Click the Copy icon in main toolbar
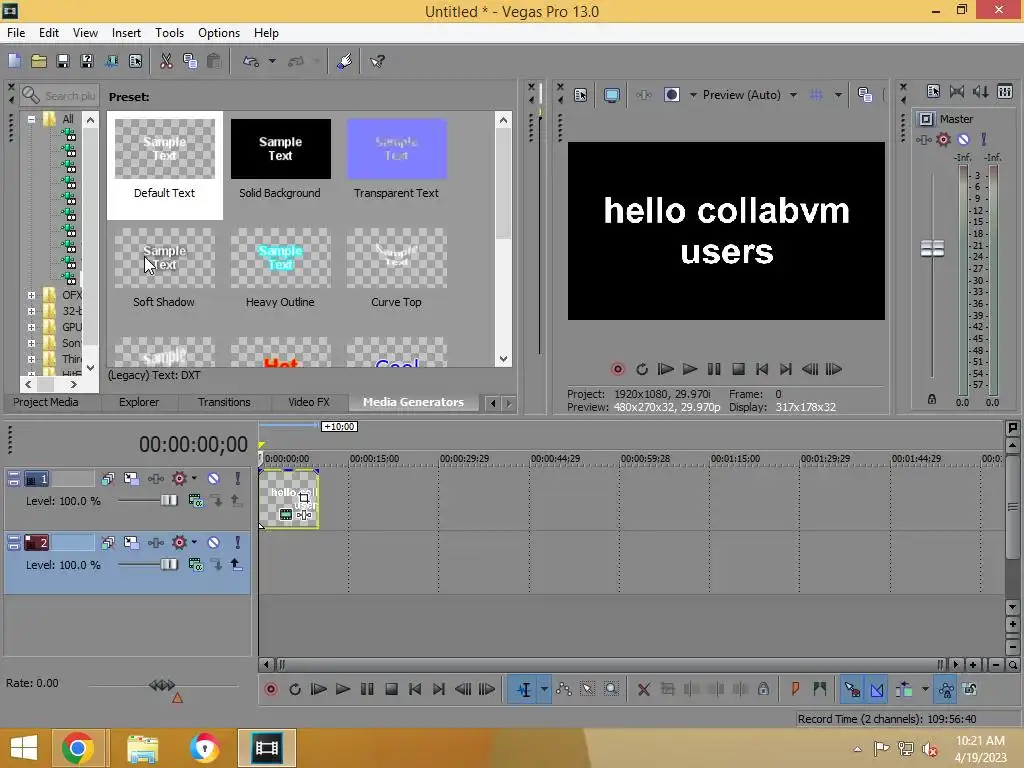1024x768 pixels. coord(190,61)
